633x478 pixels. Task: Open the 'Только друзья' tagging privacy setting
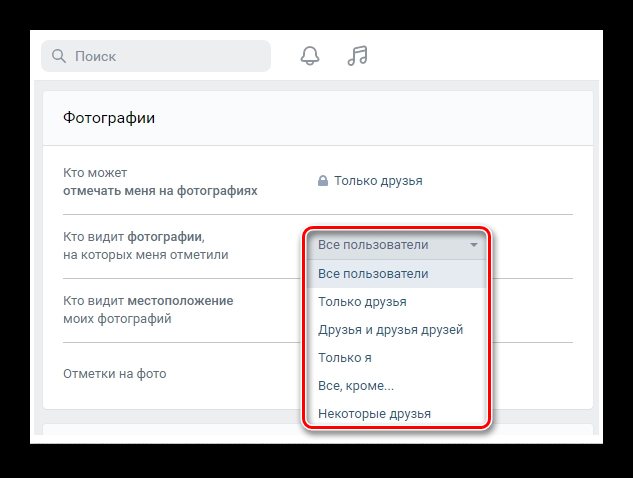pos(378,181)
